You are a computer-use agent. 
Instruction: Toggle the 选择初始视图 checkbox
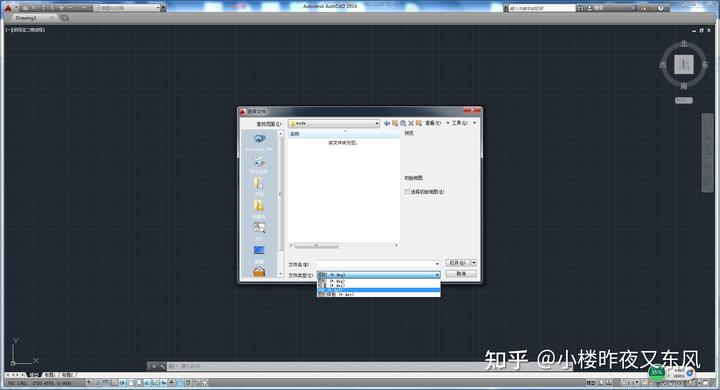coord(407,192)
